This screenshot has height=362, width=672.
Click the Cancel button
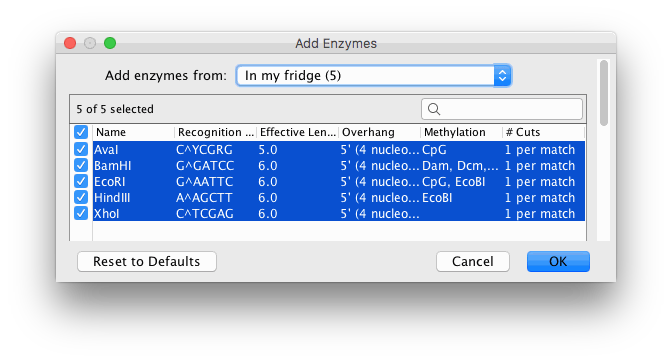(473, 261)
